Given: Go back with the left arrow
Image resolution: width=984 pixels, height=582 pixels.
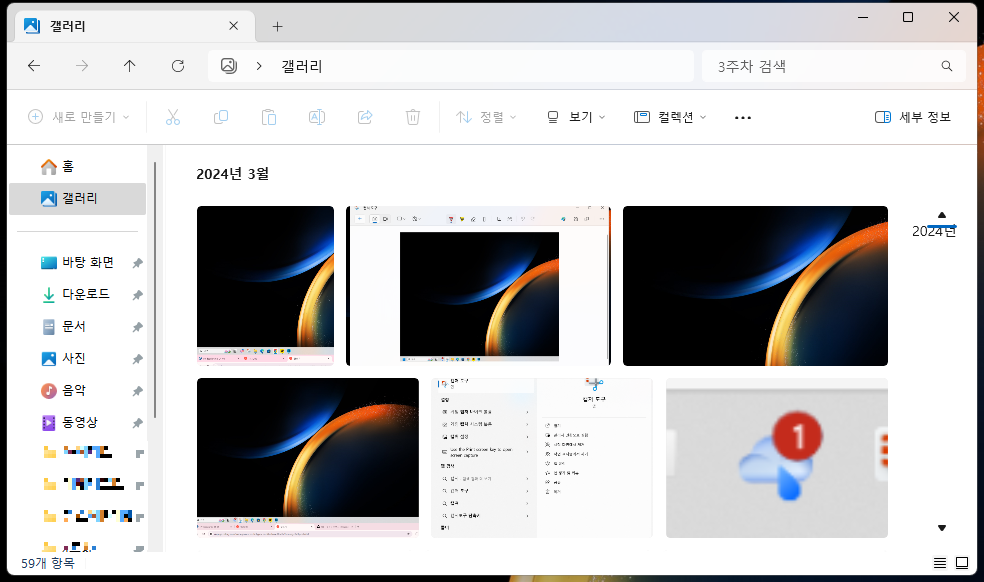Looking at the screenshot, I should point(34,66).
